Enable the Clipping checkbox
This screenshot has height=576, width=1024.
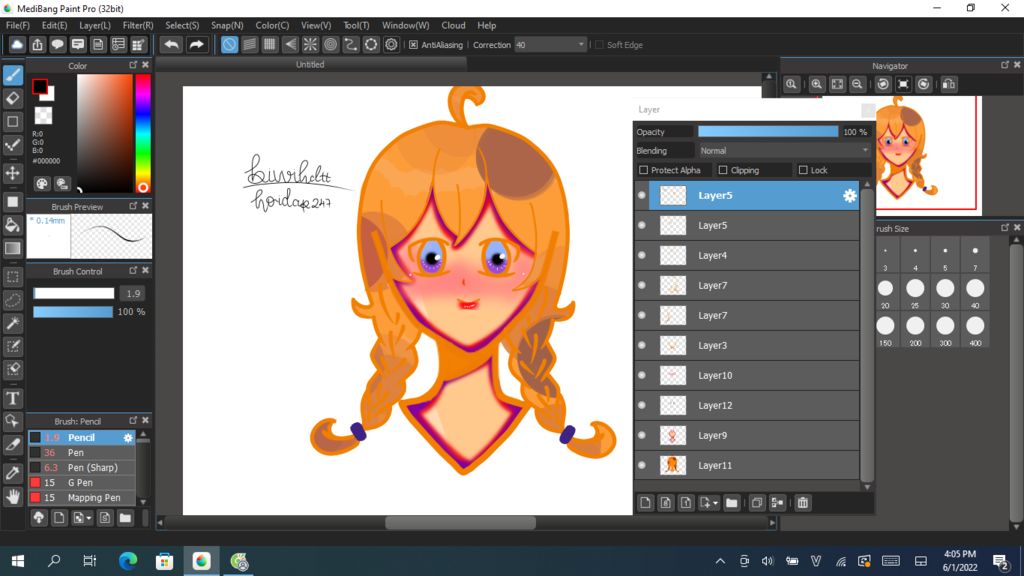[723, 170]
